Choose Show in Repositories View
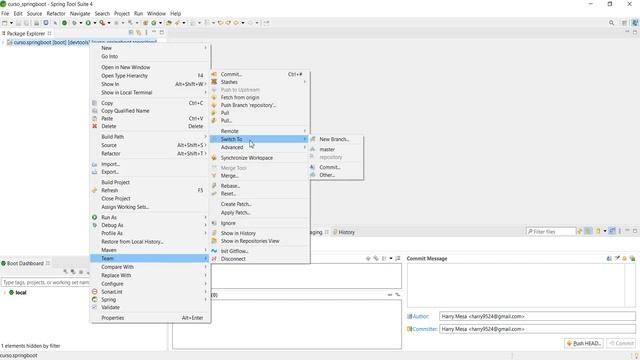 tap(250, 241)
